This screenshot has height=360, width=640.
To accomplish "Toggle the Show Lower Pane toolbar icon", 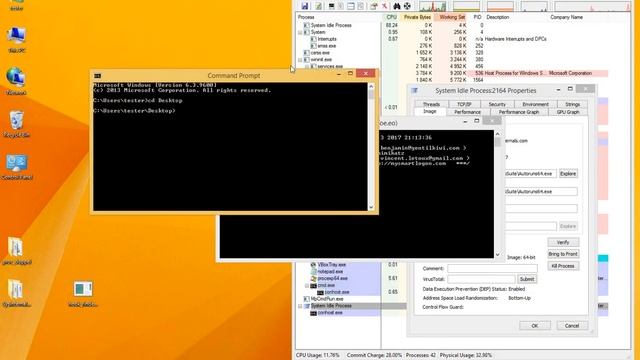I will (351, 6).
